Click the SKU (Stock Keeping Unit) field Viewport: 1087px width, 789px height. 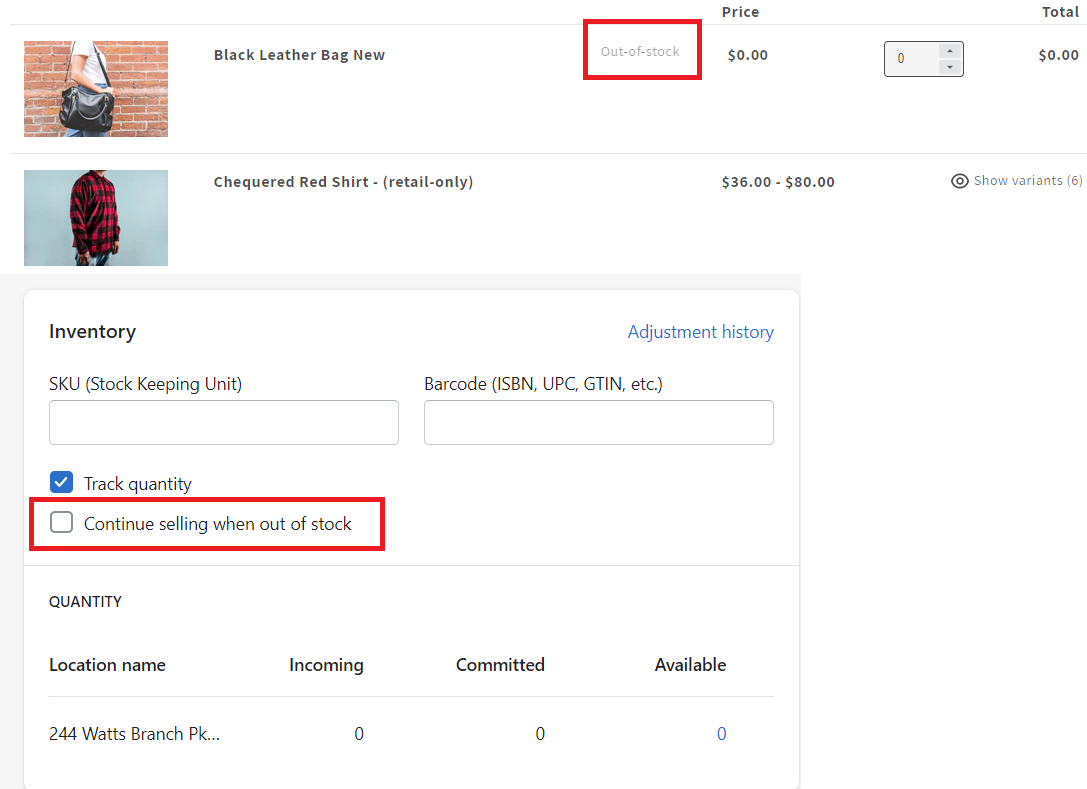(224, 422)
